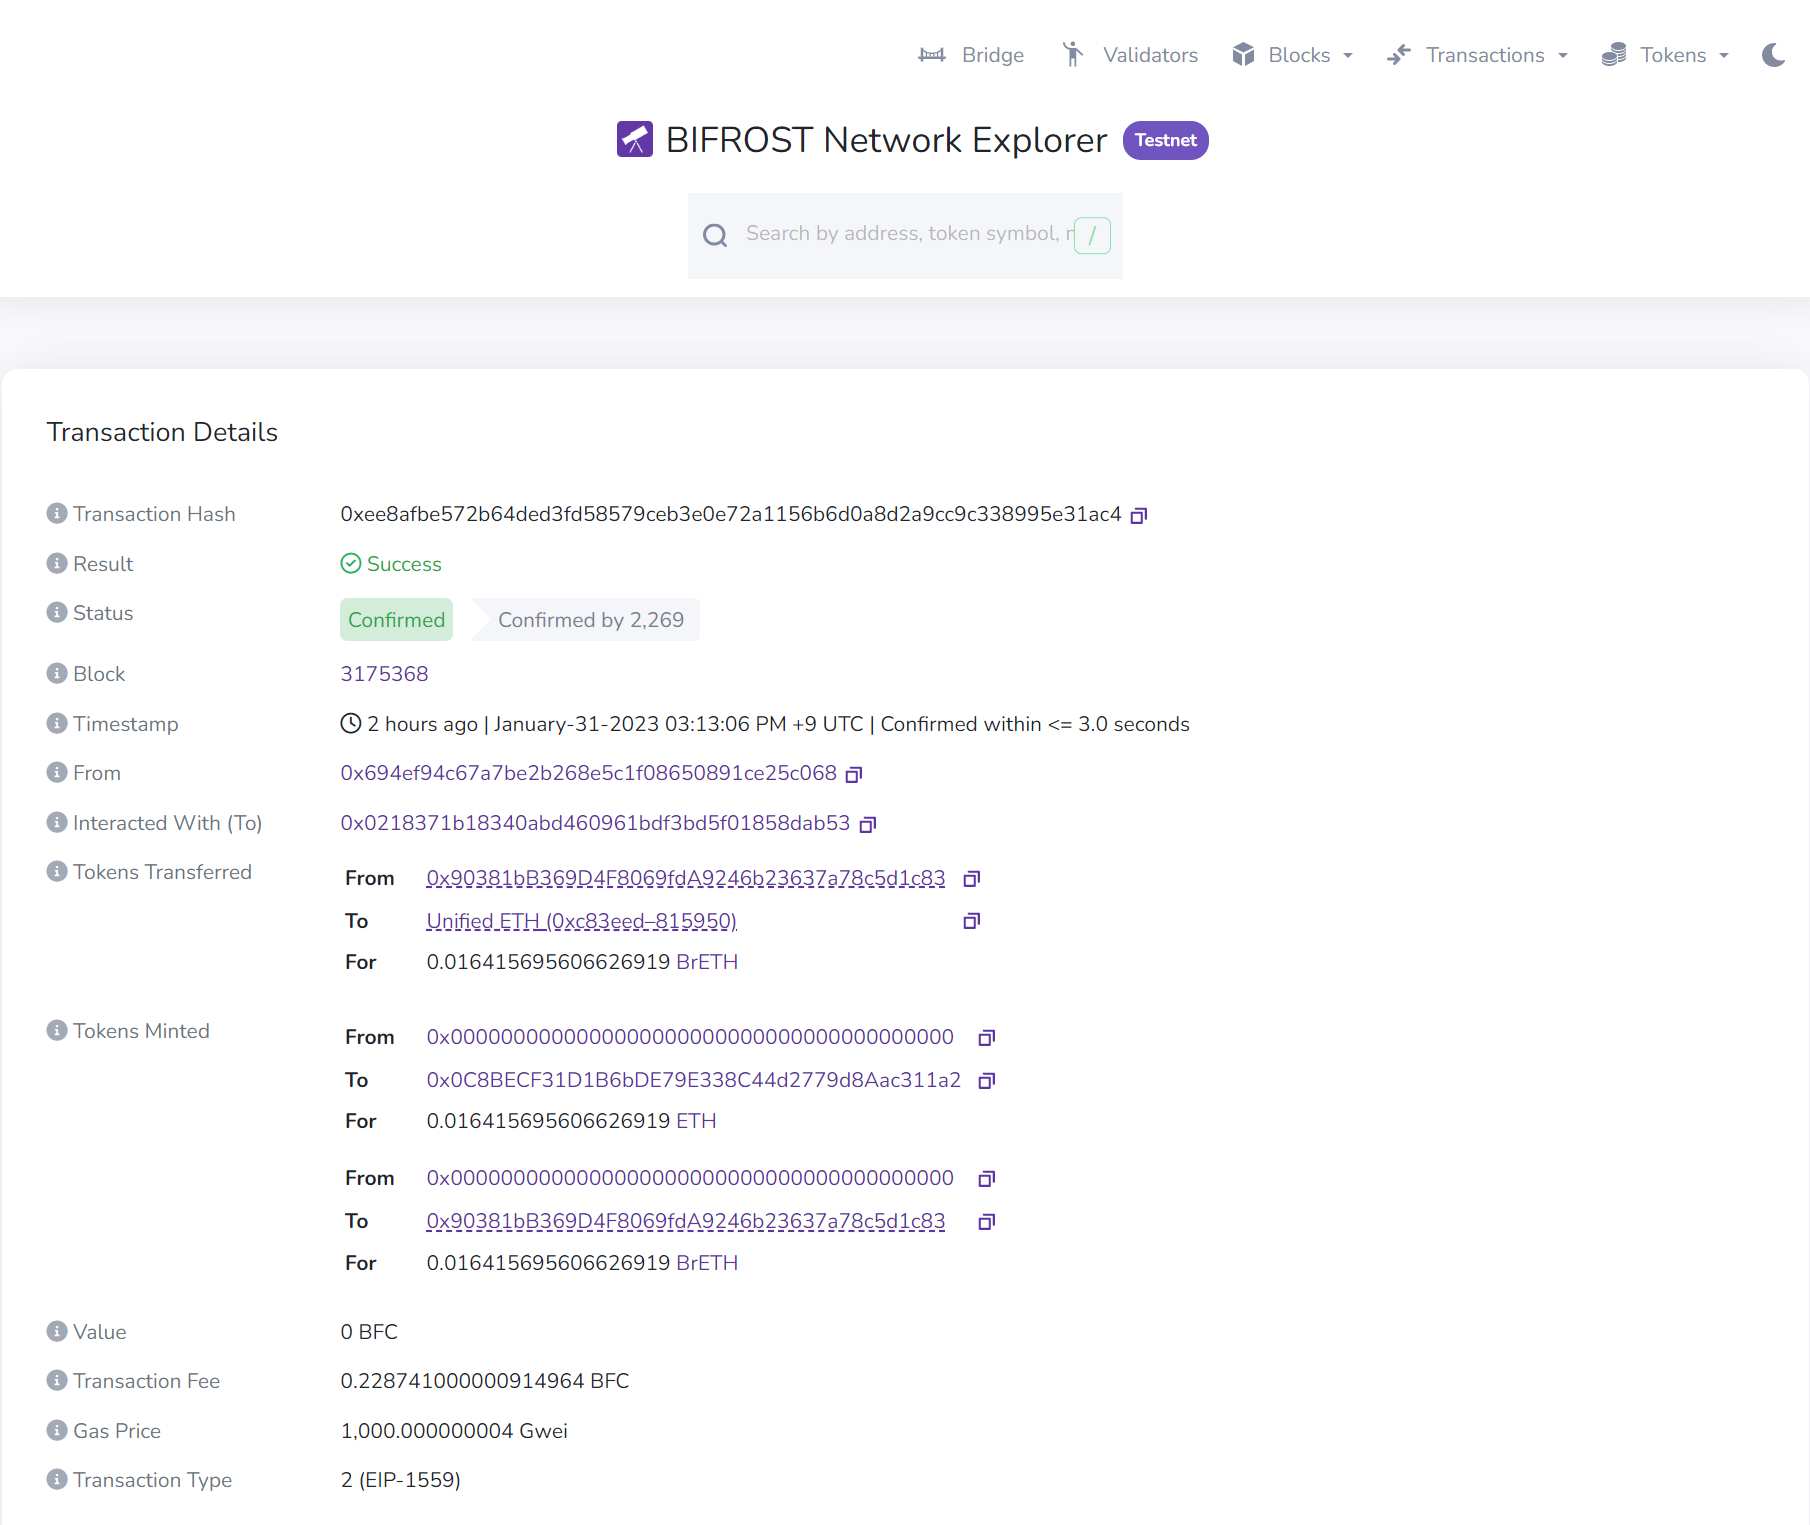Click the 0.228741000000914964 BFC fee value
Image resolution: width=1810 pixels, height=1525 pixels.
click(x=485, y=1381)
